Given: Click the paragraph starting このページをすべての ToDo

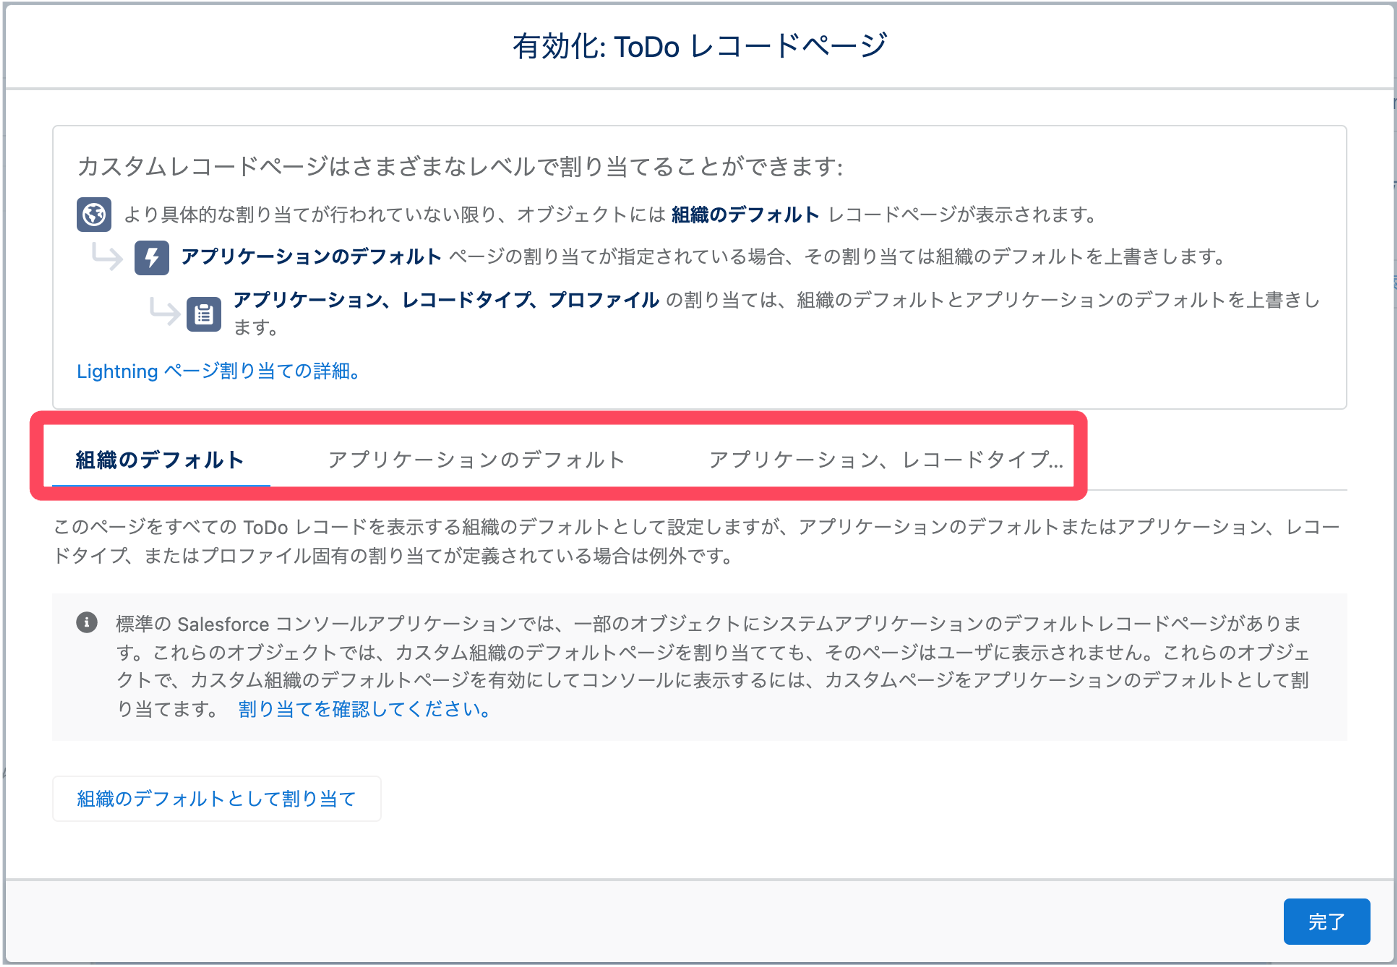Looking at the screenshot, I should [697, 541].
